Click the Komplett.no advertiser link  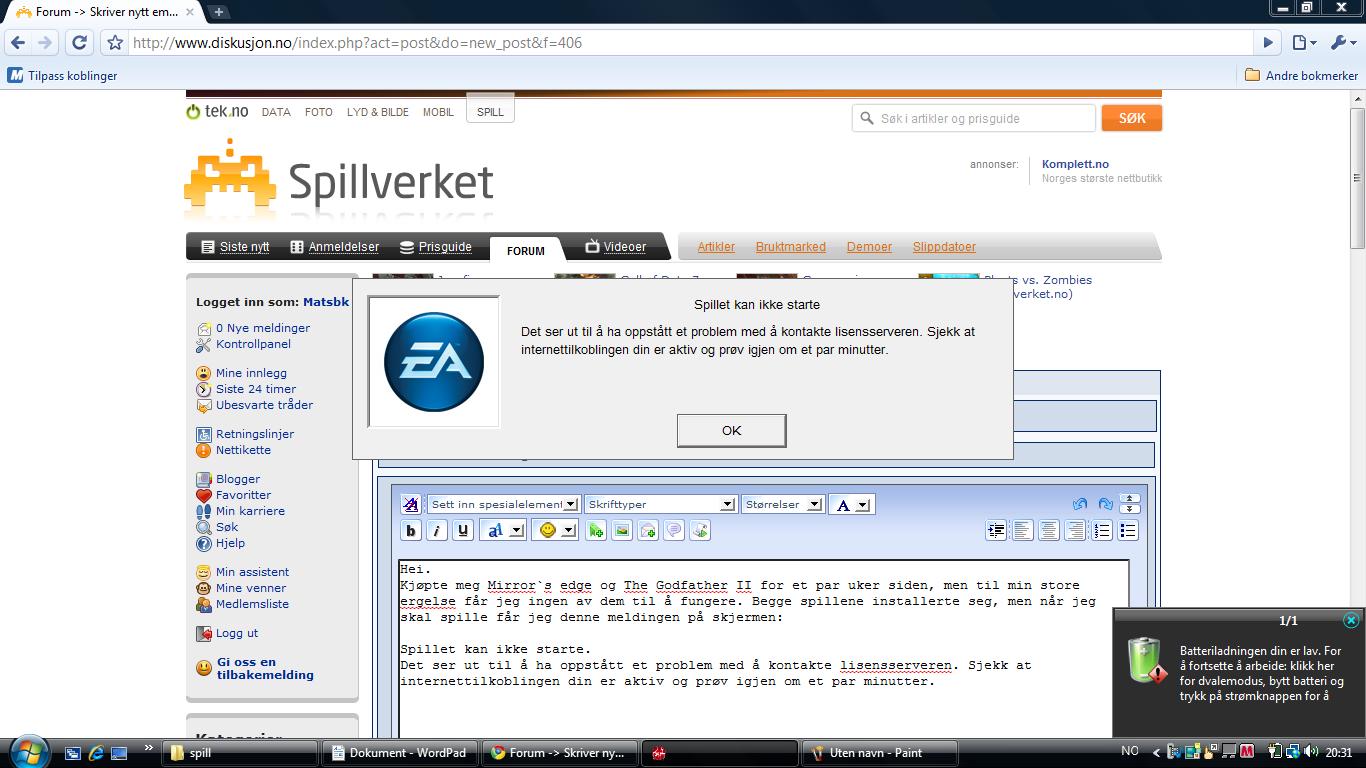(1075, 164)
